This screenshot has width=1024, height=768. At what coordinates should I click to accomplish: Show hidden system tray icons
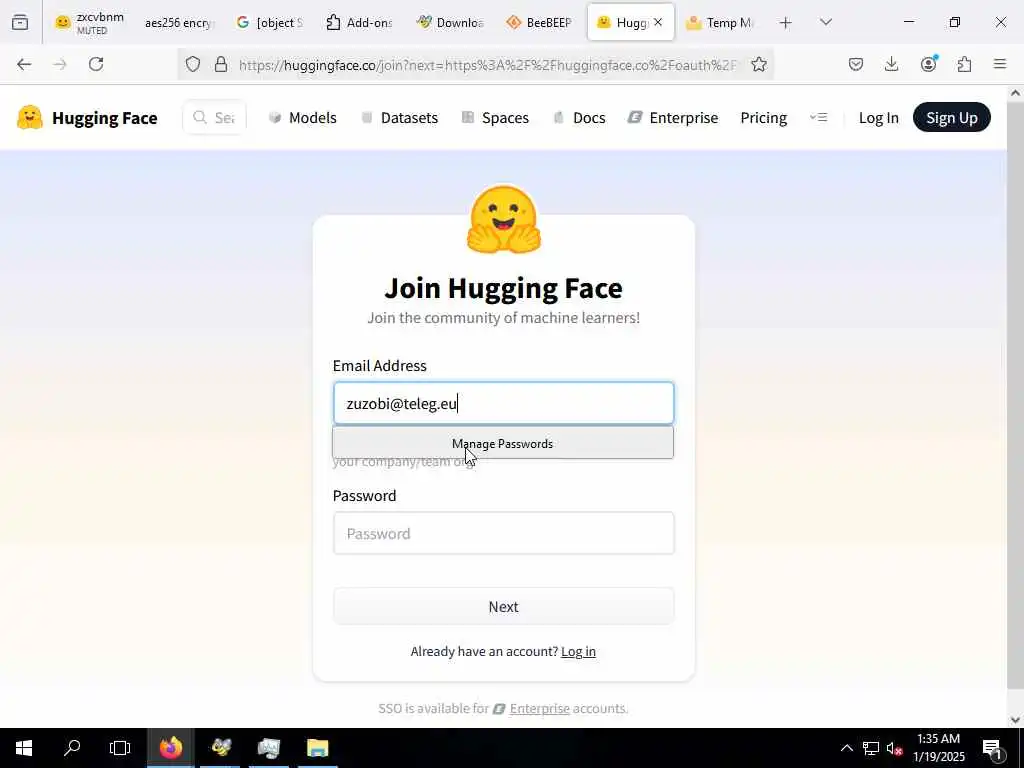point(846,748)
